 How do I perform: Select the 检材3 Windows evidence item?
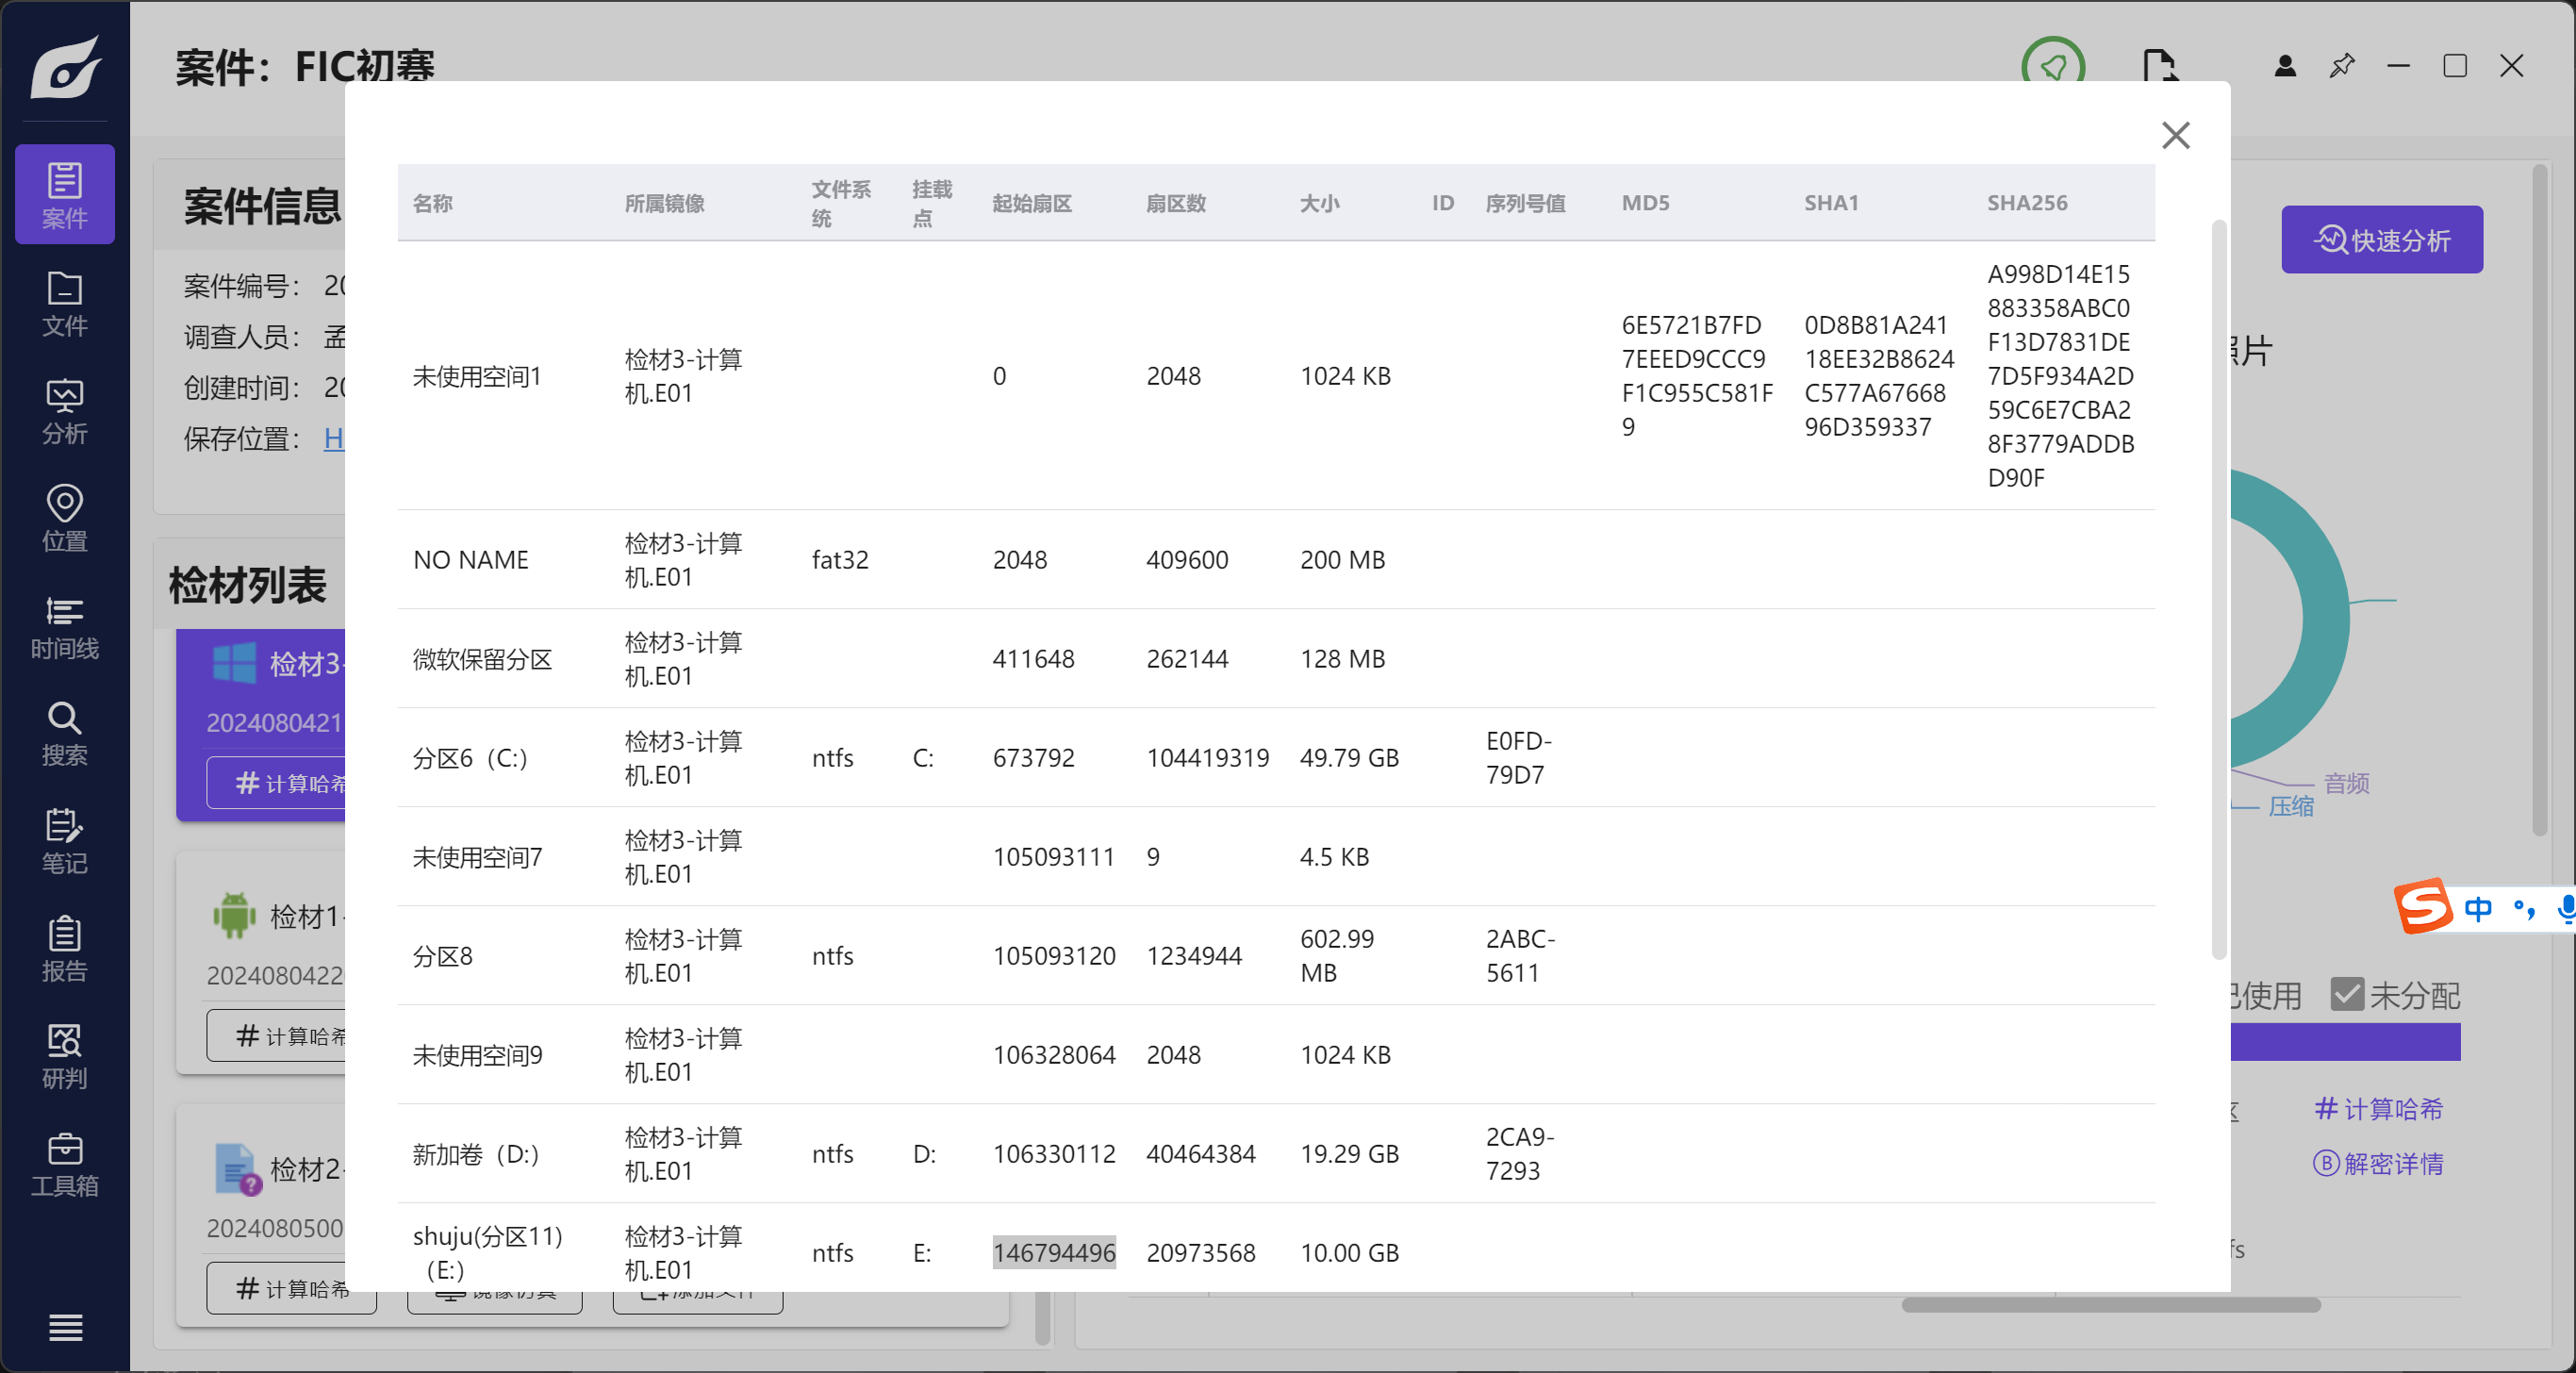click(x=261, y=725)
